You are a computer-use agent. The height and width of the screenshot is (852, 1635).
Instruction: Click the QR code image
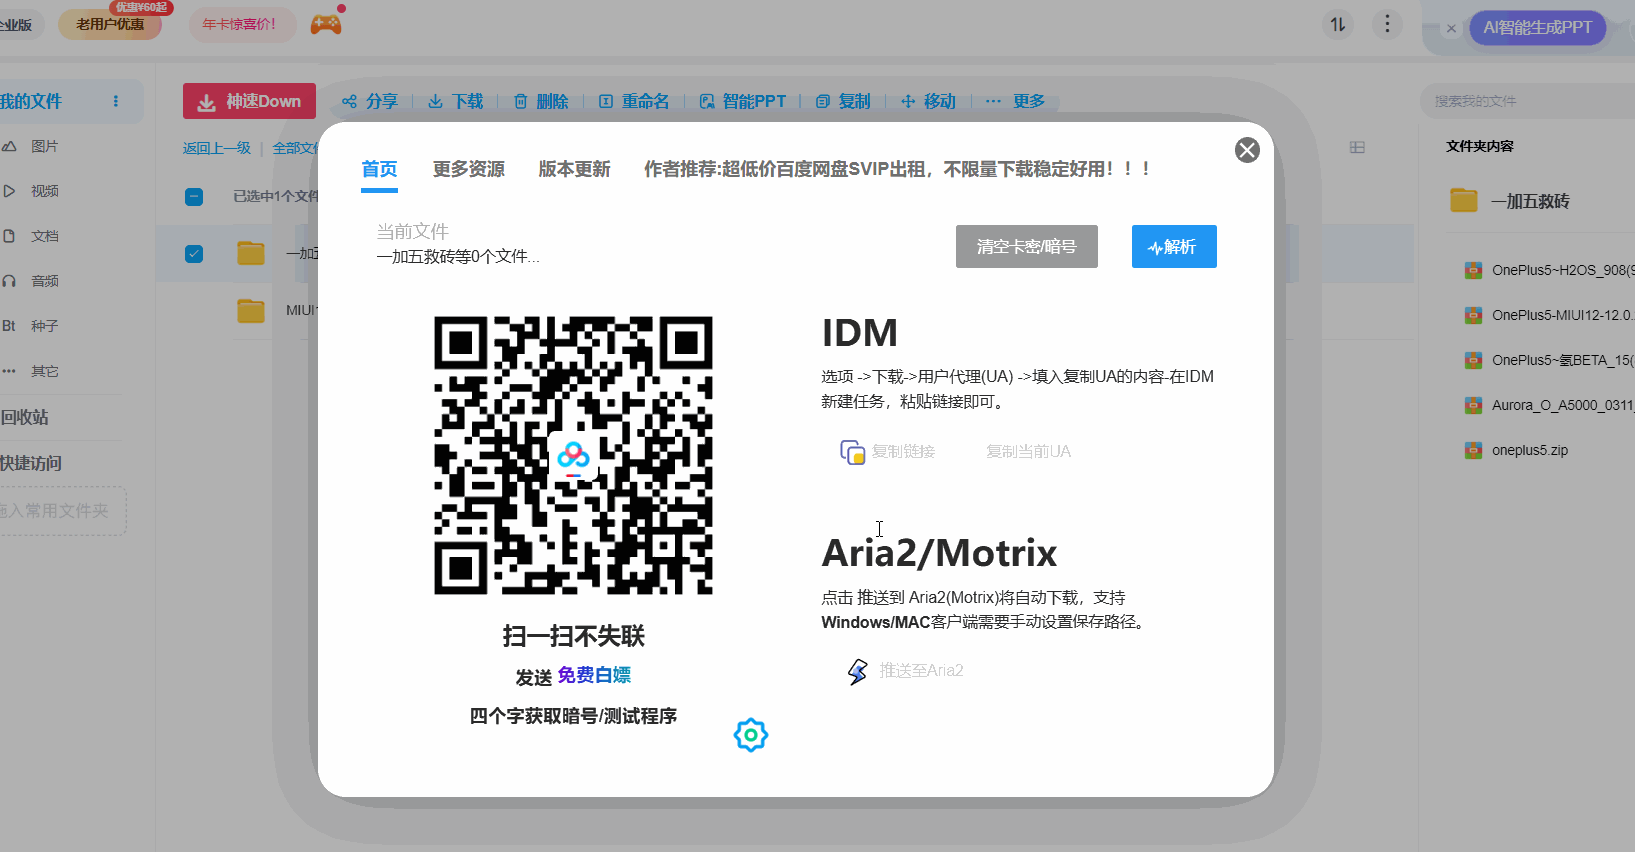coord(573,455)
